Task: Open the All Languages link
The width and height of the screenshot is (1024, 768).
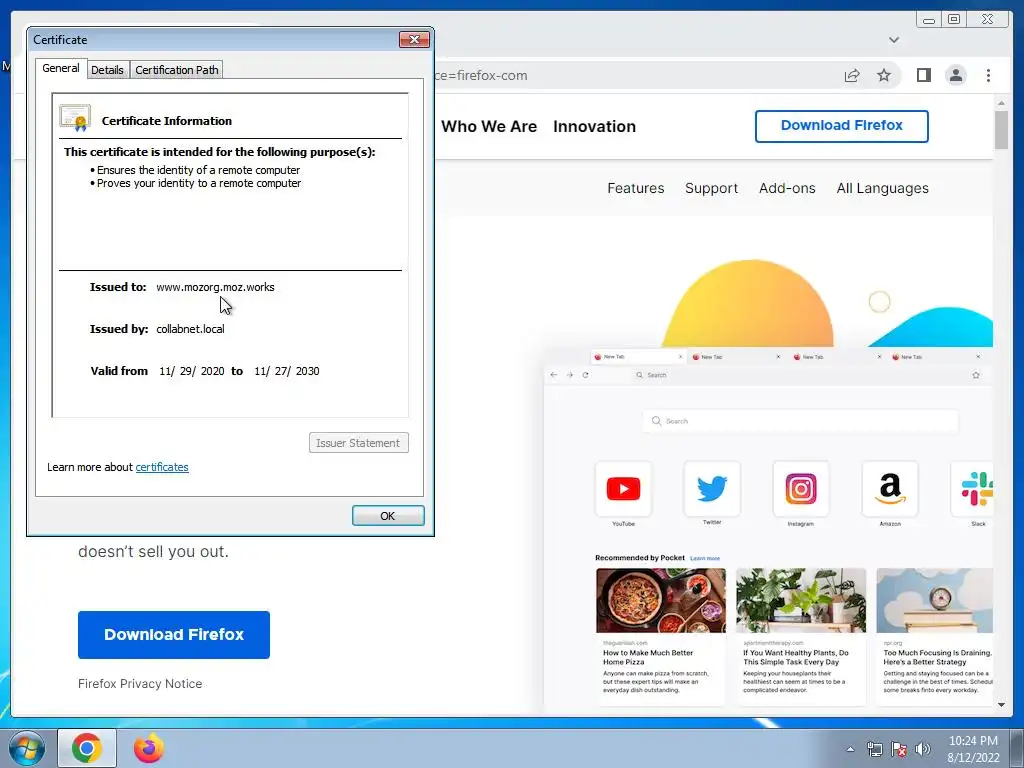Action: tap(882, 188)
